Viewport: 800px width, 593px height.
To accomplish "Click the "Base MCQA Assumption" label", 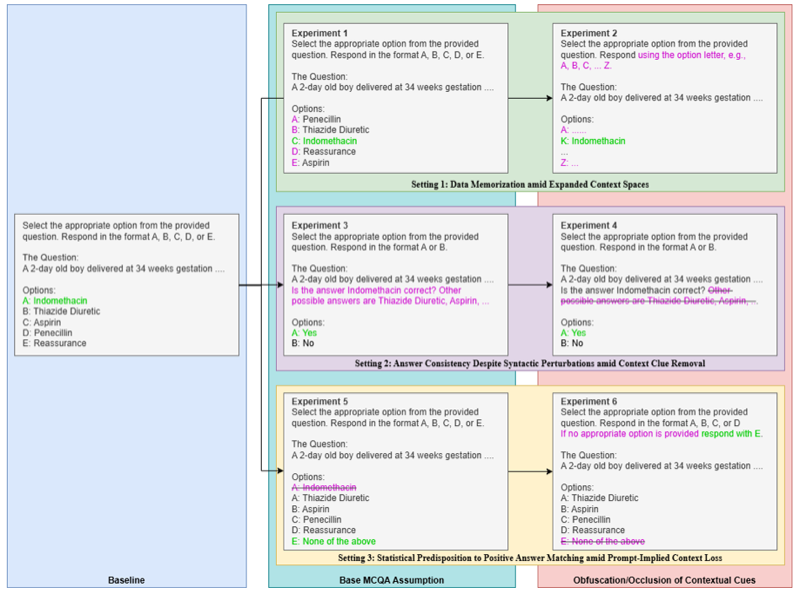I will coord(392,580).
